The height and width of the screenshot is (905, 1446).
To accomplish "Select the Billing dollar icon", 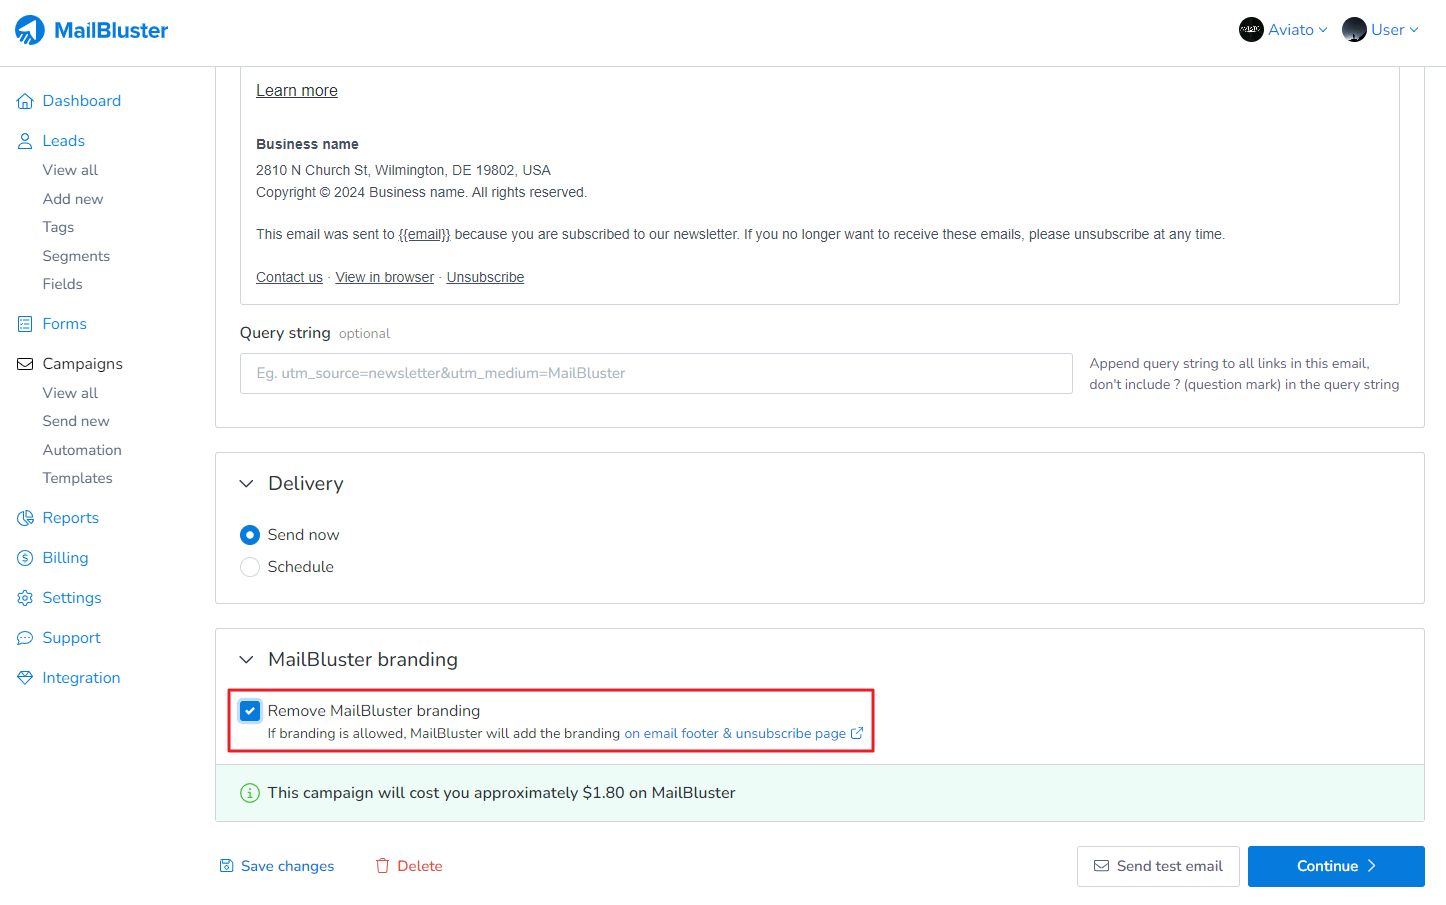I will (25, 557).
